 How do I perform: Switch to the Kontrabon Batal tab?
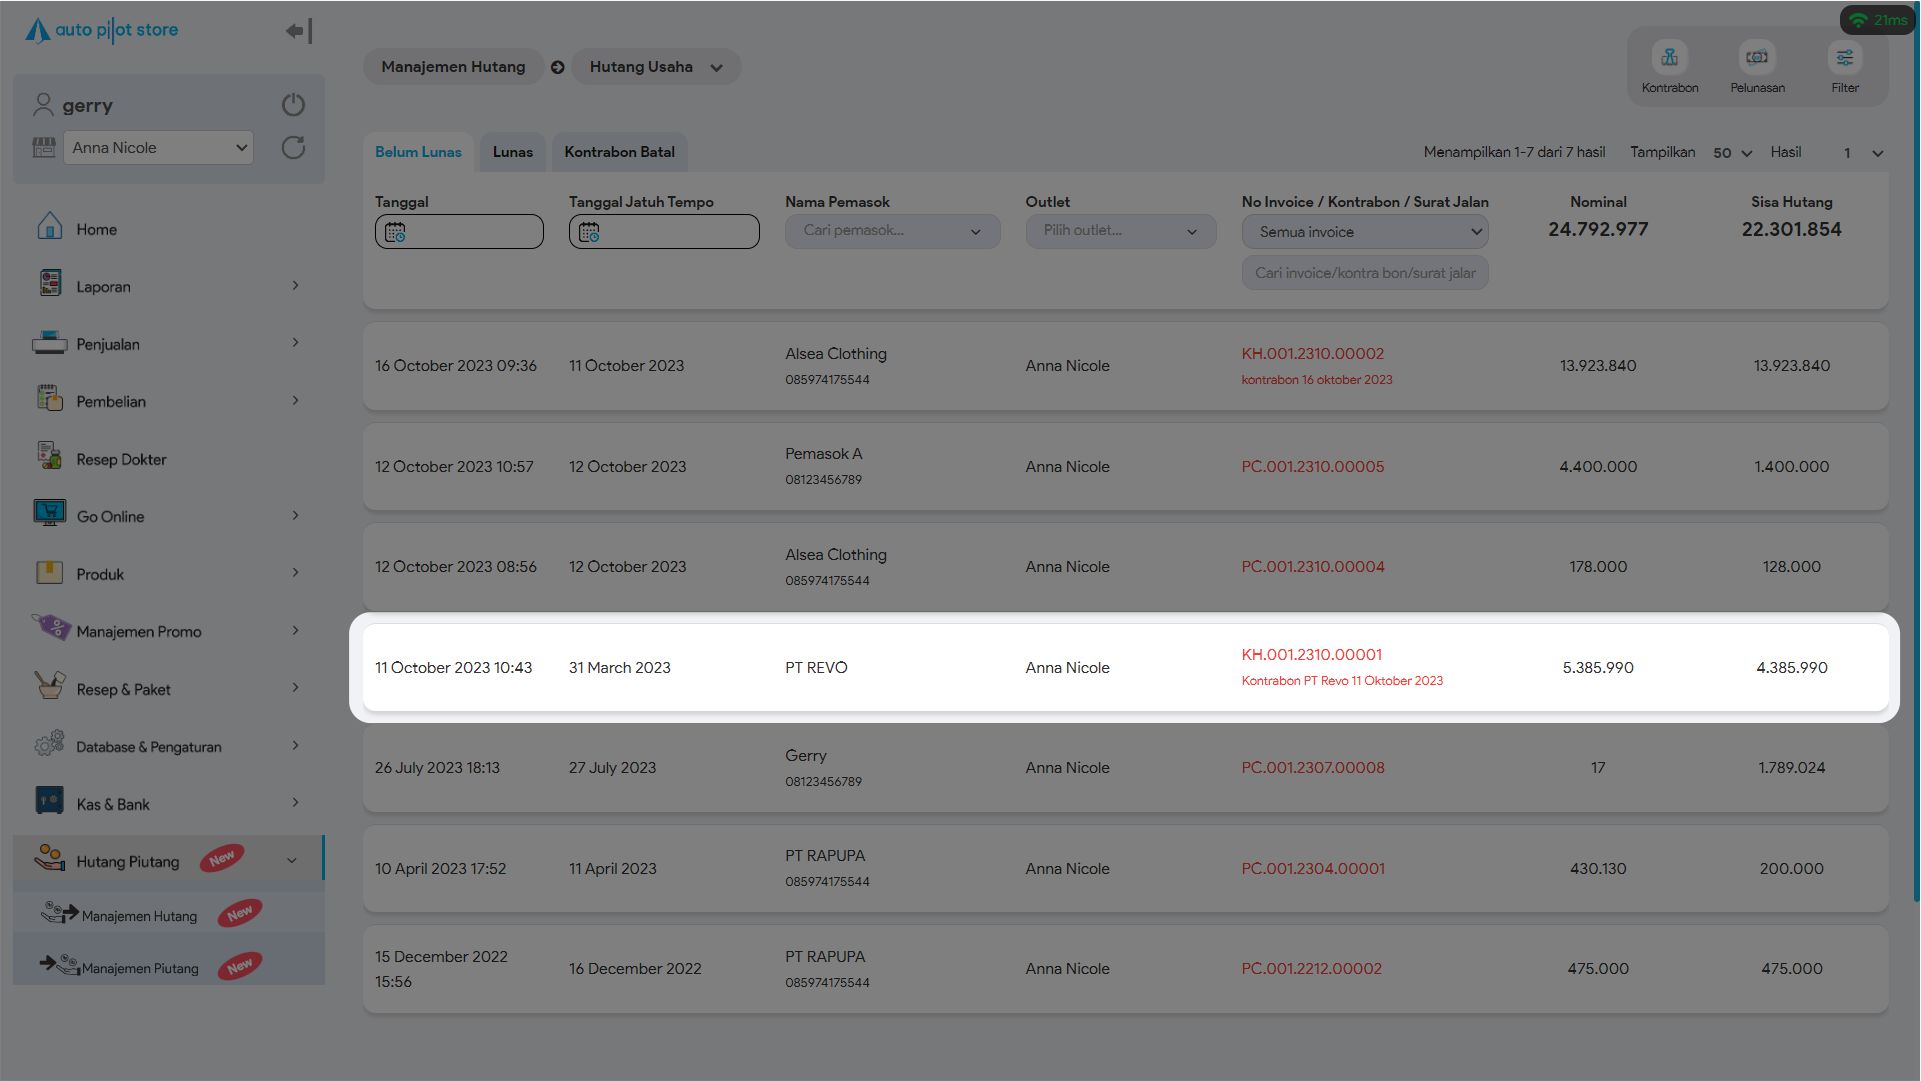click(619, 152)
